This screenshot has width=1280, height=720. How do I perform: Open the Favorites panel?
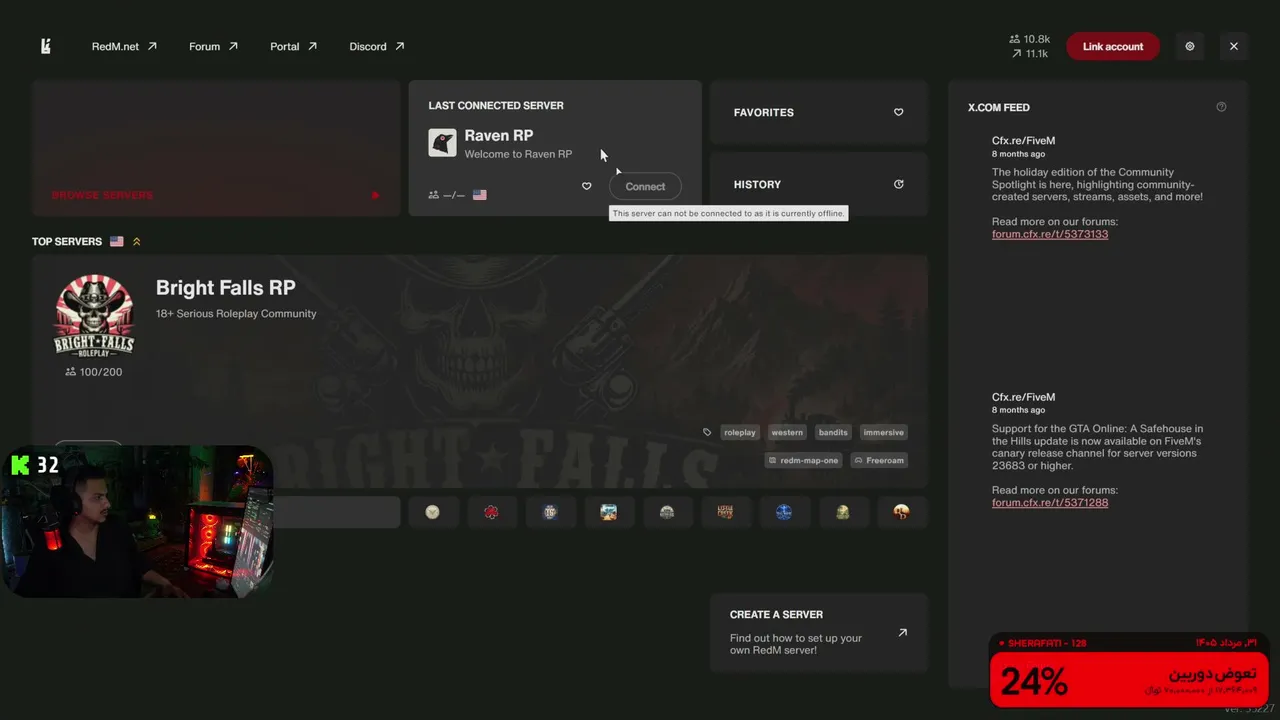click(x=819, y=112)
